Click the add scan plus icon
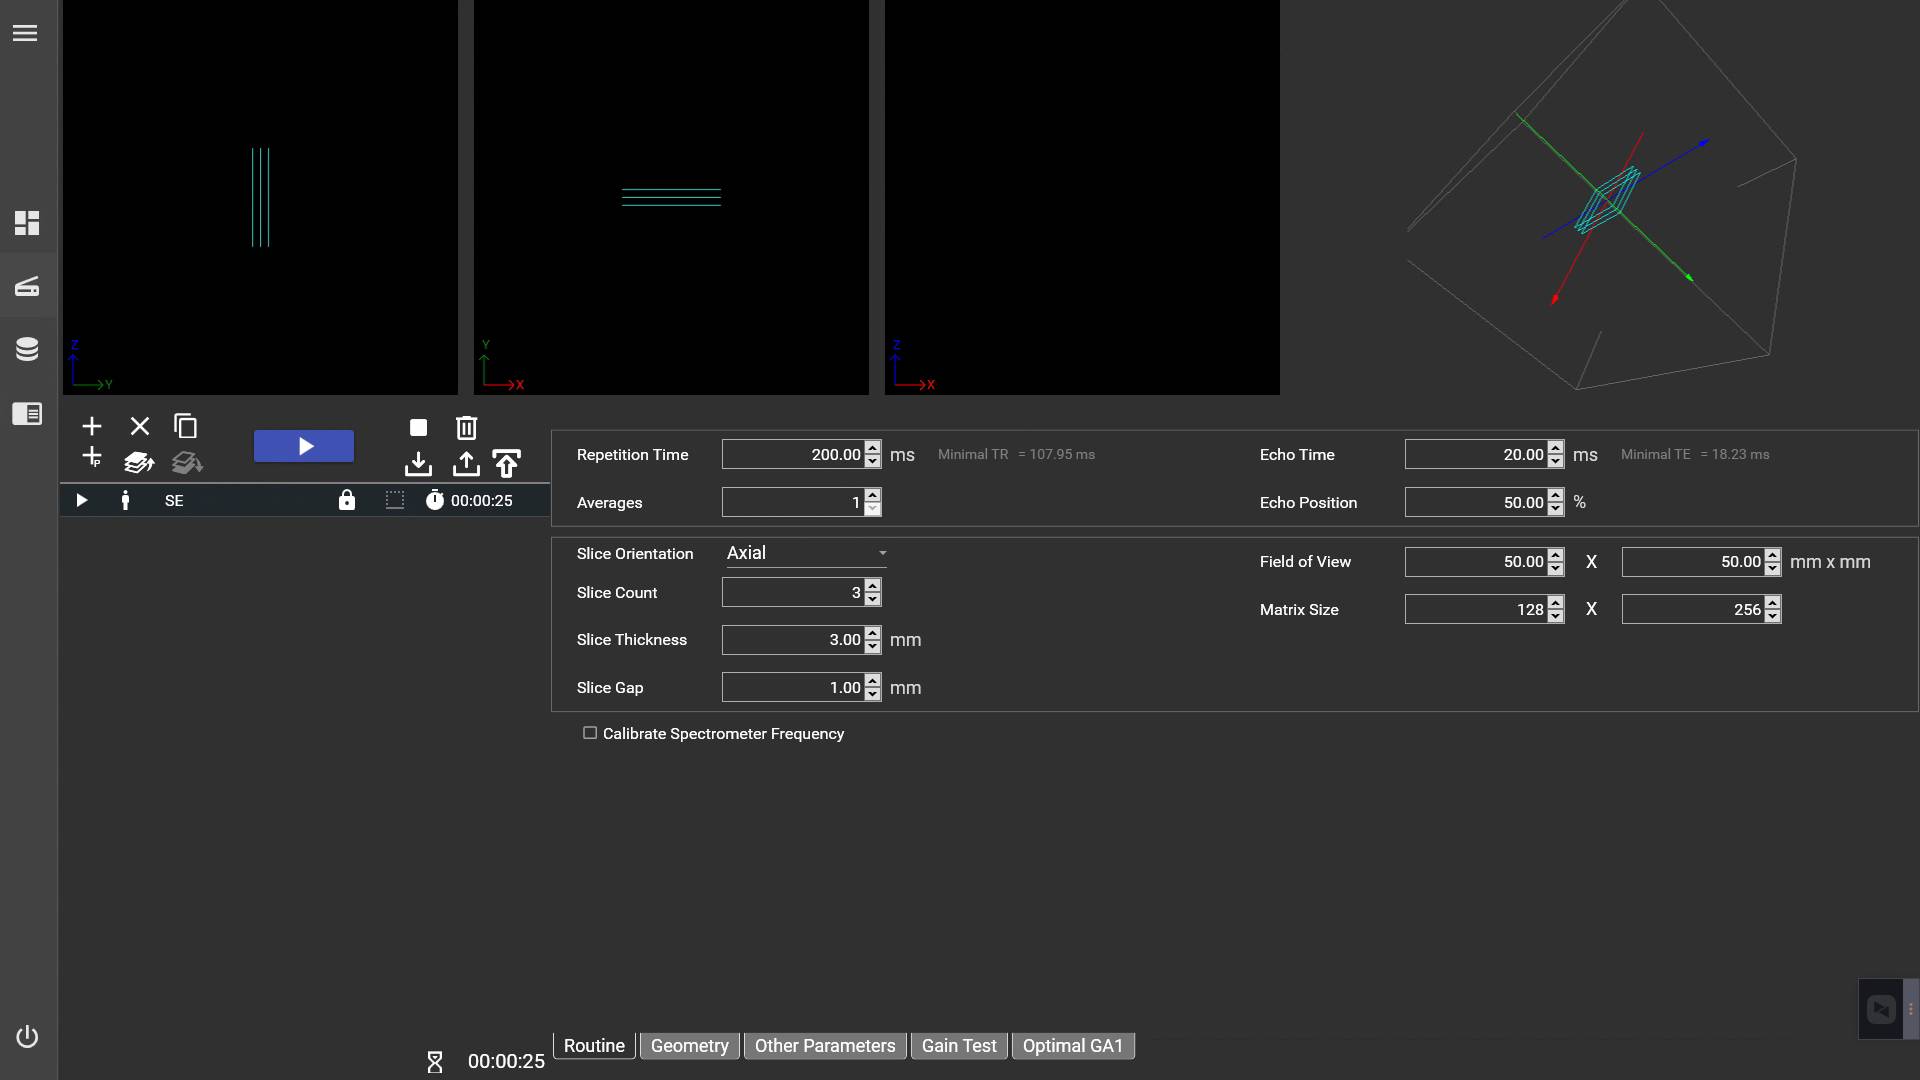The width and height of the screenshot is (1920, 1080). [91, 427]
